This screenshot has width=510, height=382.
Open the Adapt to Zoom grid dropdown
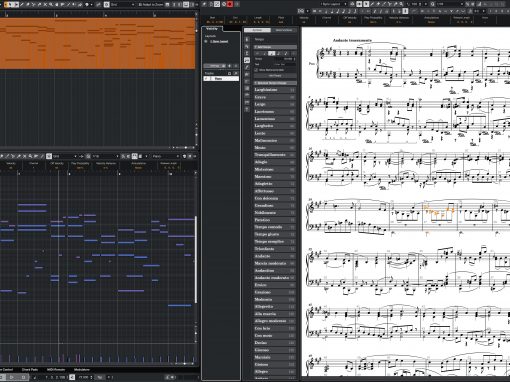click(151, 5)
